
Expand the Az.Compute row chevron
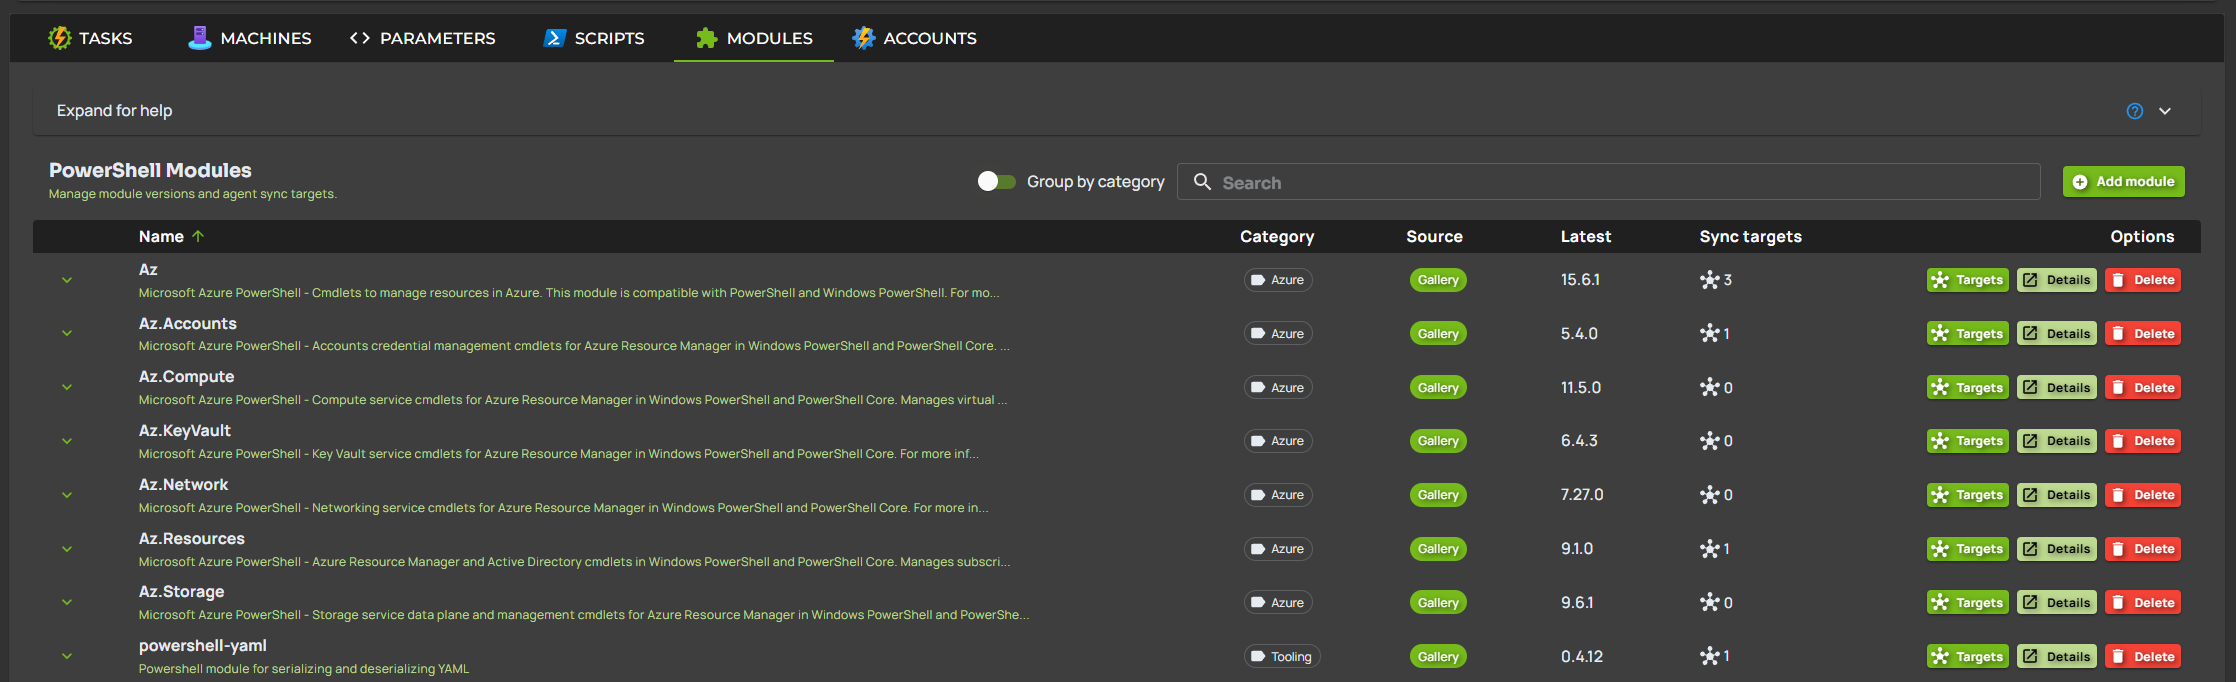point(67,387)
